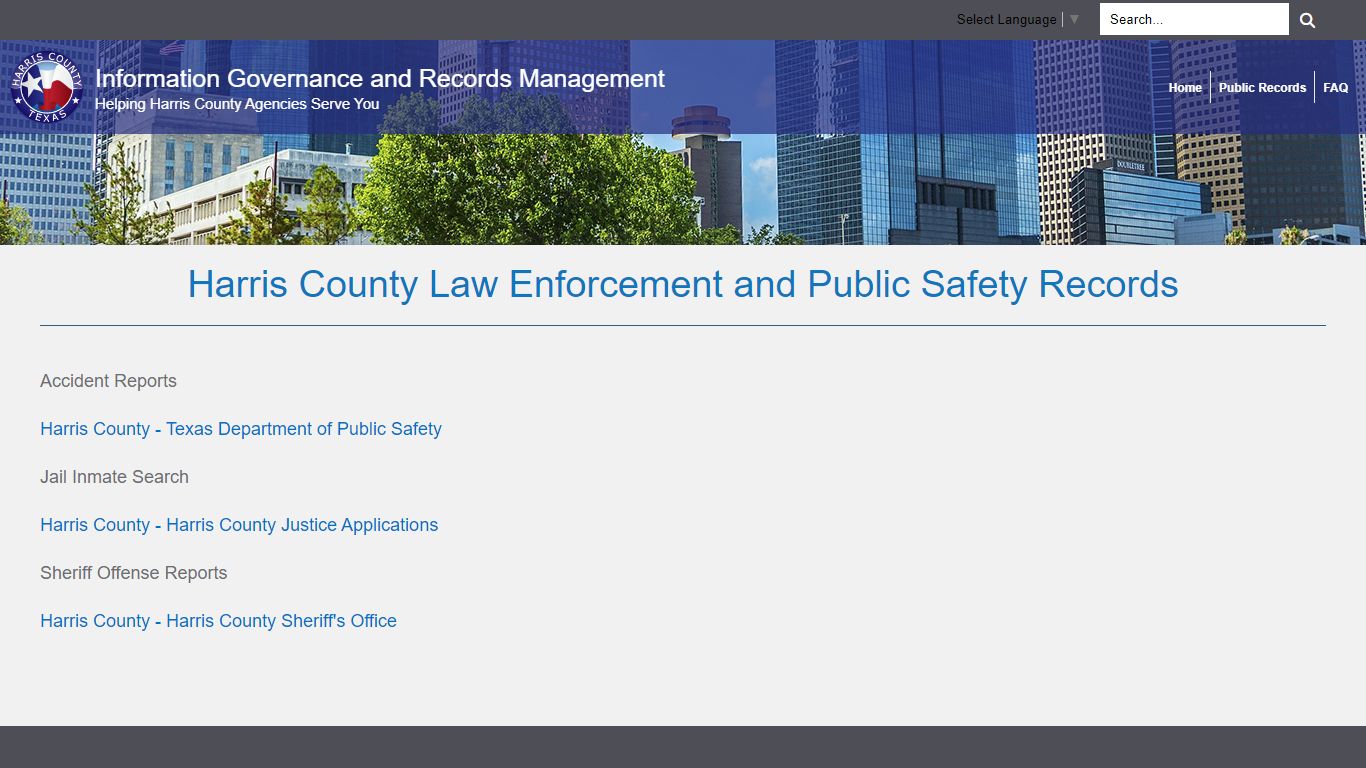Click the Law Enforcement and Public Safety Records heading

pos(683,285)
